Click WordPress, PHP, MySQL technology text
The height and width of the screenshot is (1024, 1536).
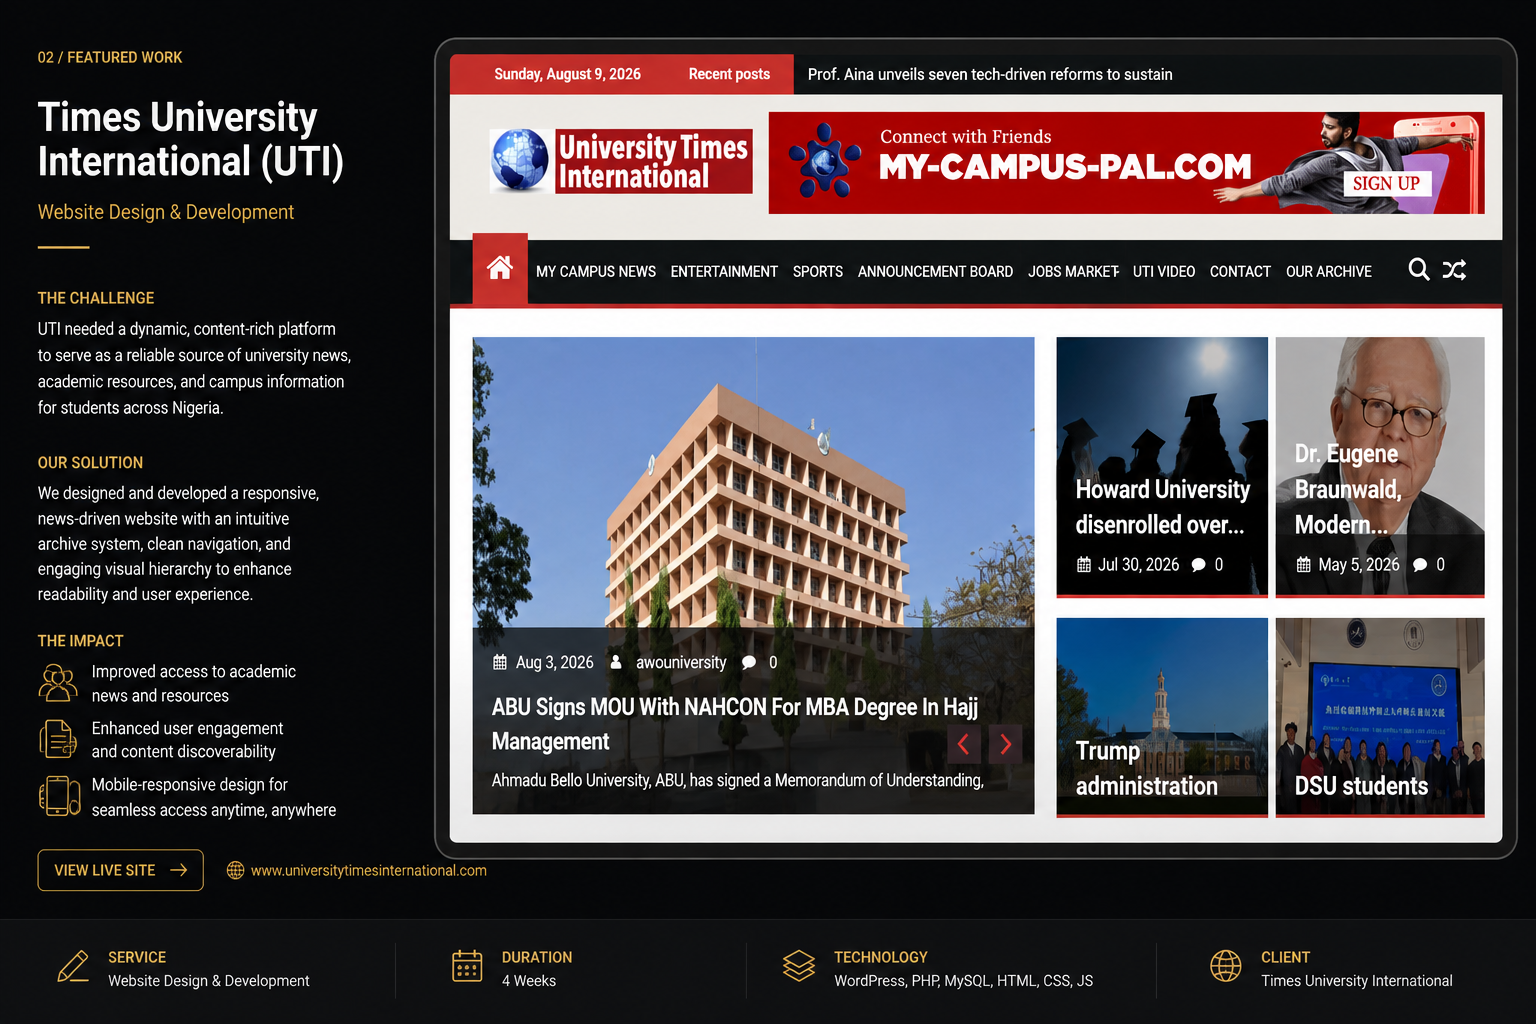[x=964, y=981]
